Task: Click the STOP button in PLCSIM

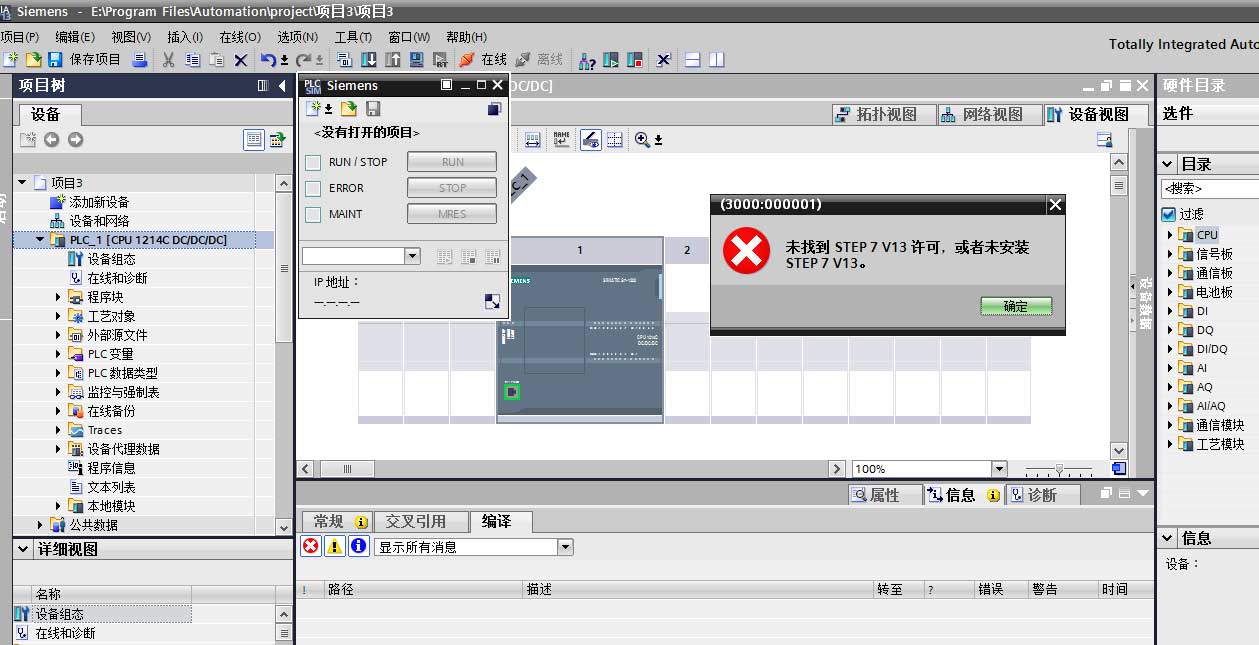Action: click(452, 188)
